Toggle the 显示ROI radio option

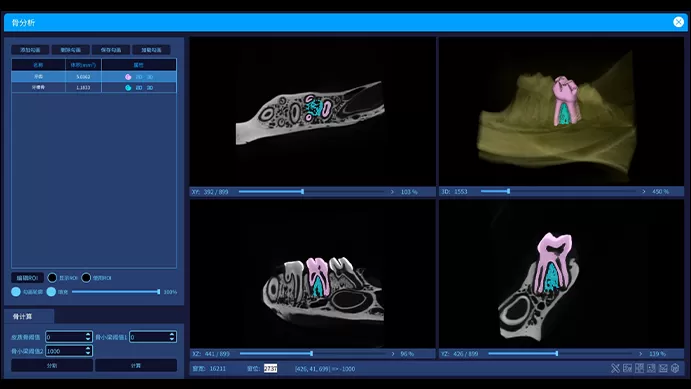[52, 278]
